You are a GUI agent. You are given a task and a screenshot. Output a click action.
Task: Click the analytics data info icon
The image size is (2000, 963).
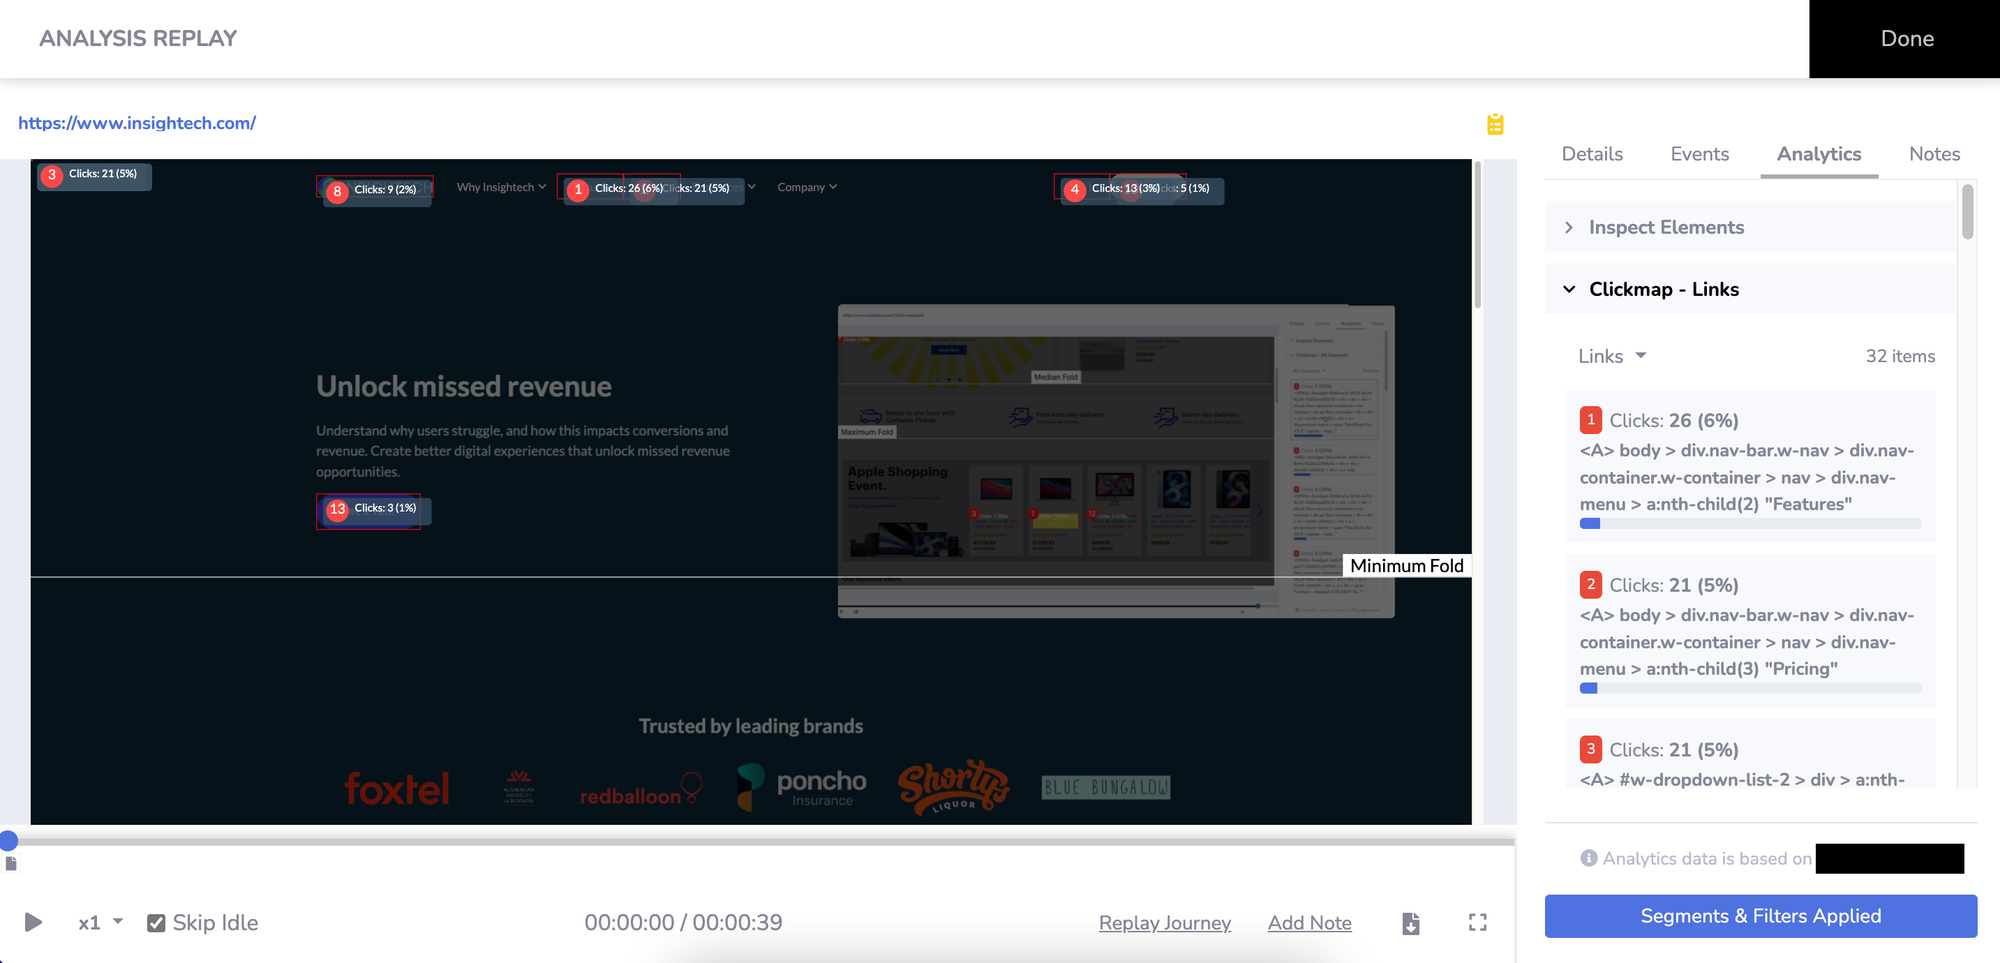pyautogui.click(x=1588, y=858)
